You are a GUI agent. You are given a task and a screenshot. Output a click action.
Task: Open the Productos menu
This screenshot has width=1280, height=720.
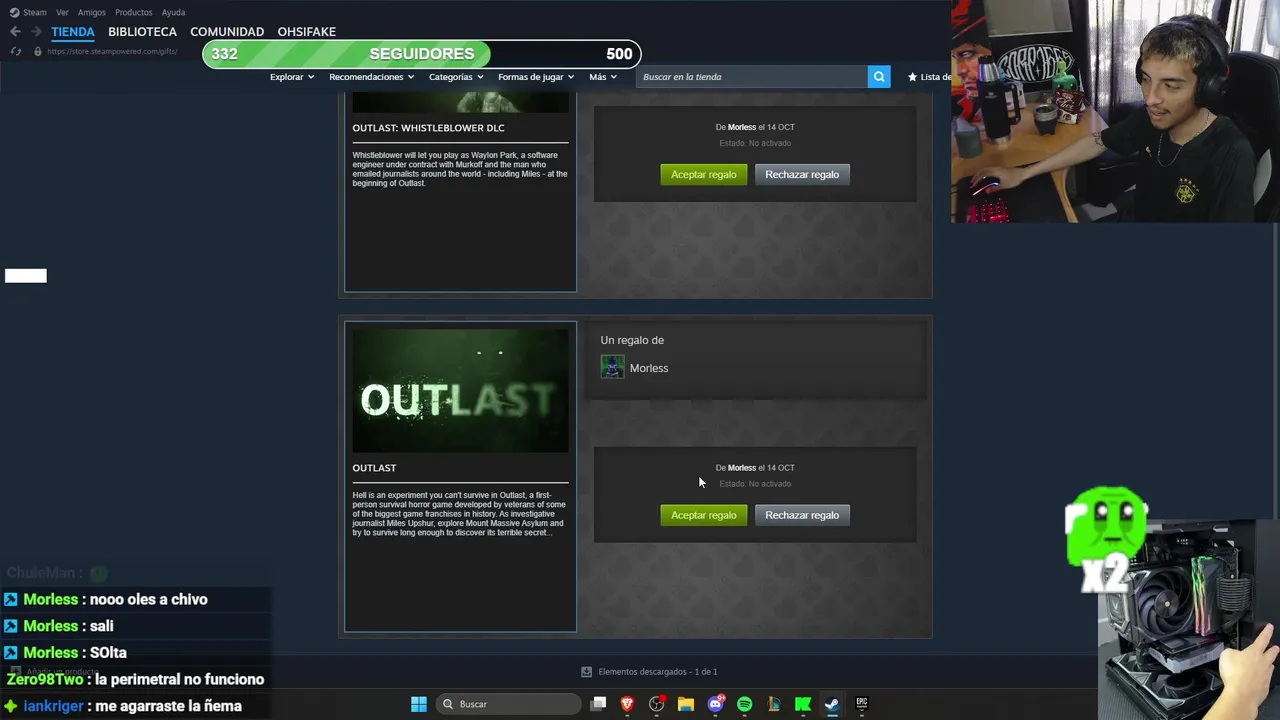(x=134, y=12)
